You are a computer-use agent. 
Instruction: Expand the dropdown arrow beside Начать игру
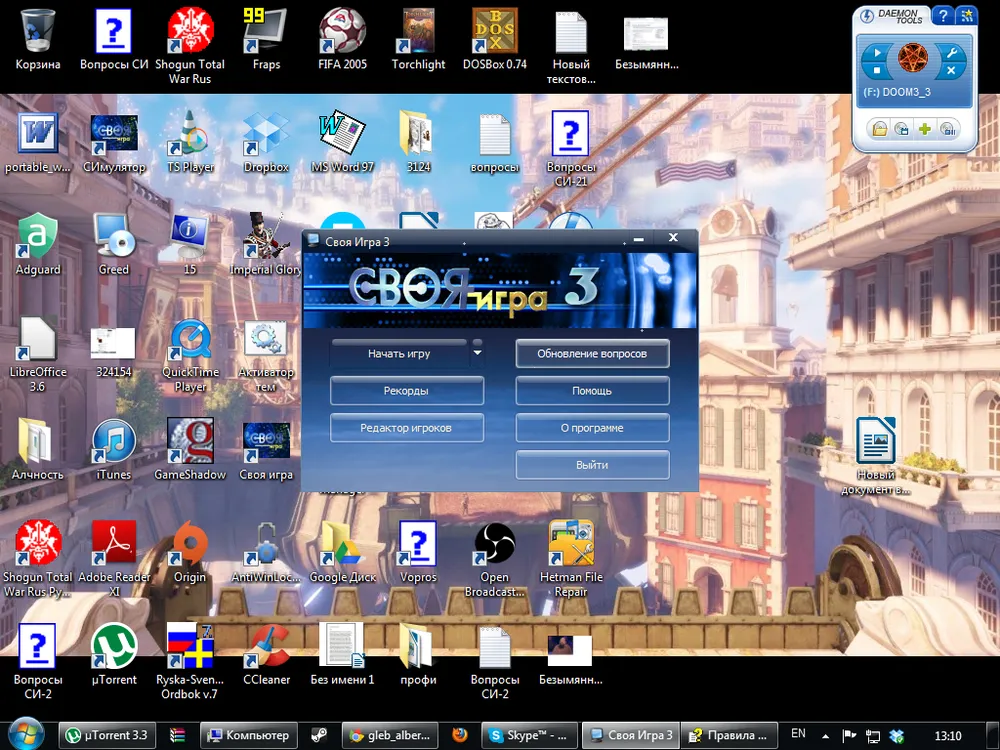[x=477, y=353]
